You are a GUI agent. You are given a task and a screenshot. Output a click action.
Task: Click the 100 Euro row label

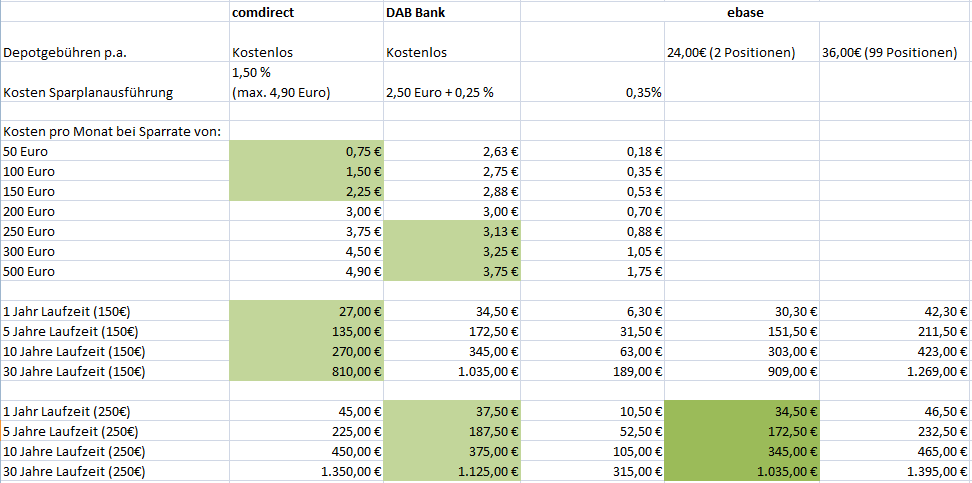(115, 171)
